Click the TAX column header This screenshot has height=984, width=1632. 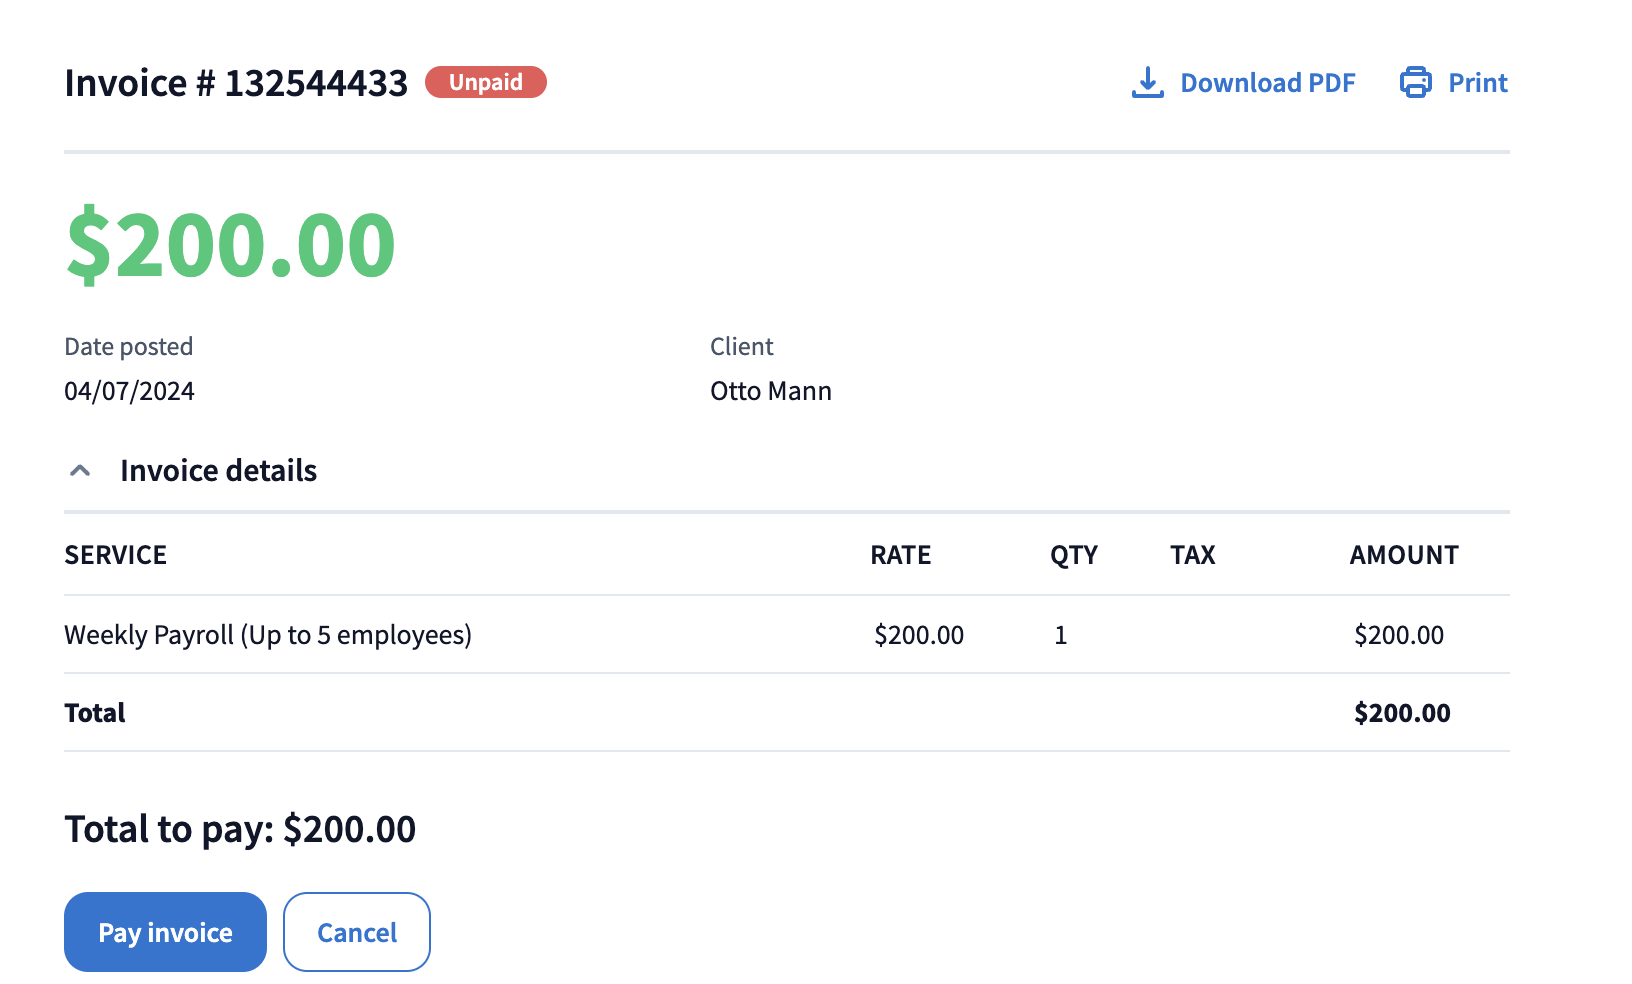(x=1192, y=555)
